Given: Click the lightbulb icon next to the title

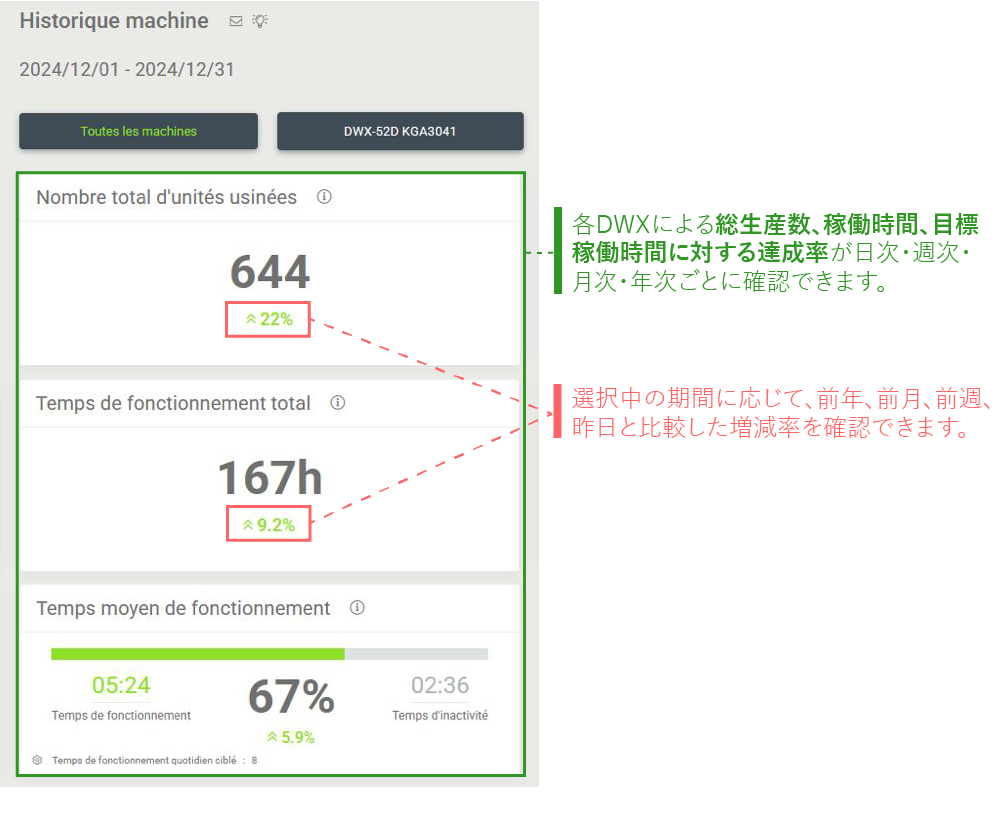Looking at the screenshot, I should pyautogui.click(x=260, y=21).
